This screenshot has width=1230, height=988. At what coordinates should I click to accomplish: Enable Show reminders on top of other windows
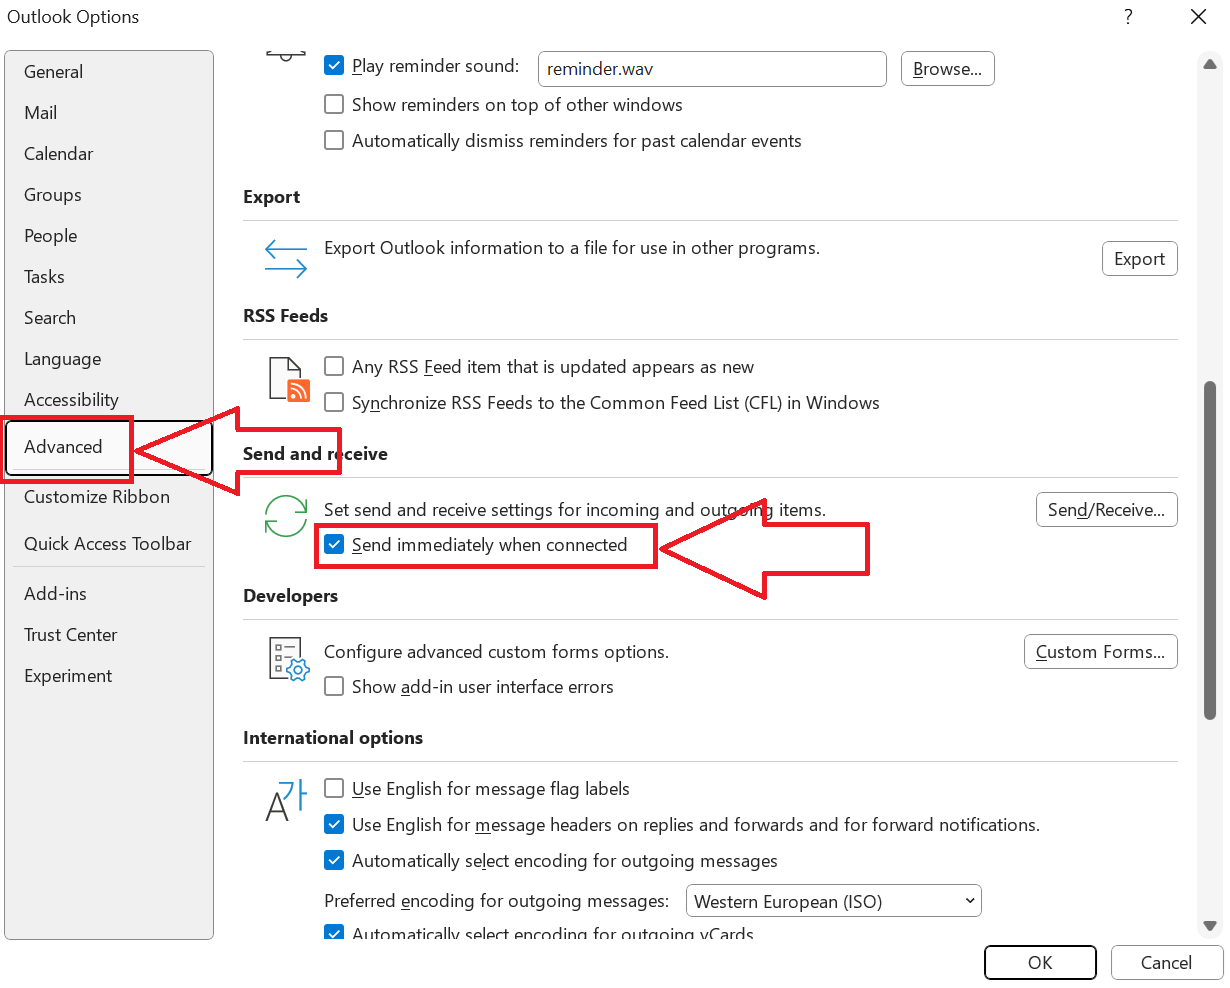tap(335, 104)
